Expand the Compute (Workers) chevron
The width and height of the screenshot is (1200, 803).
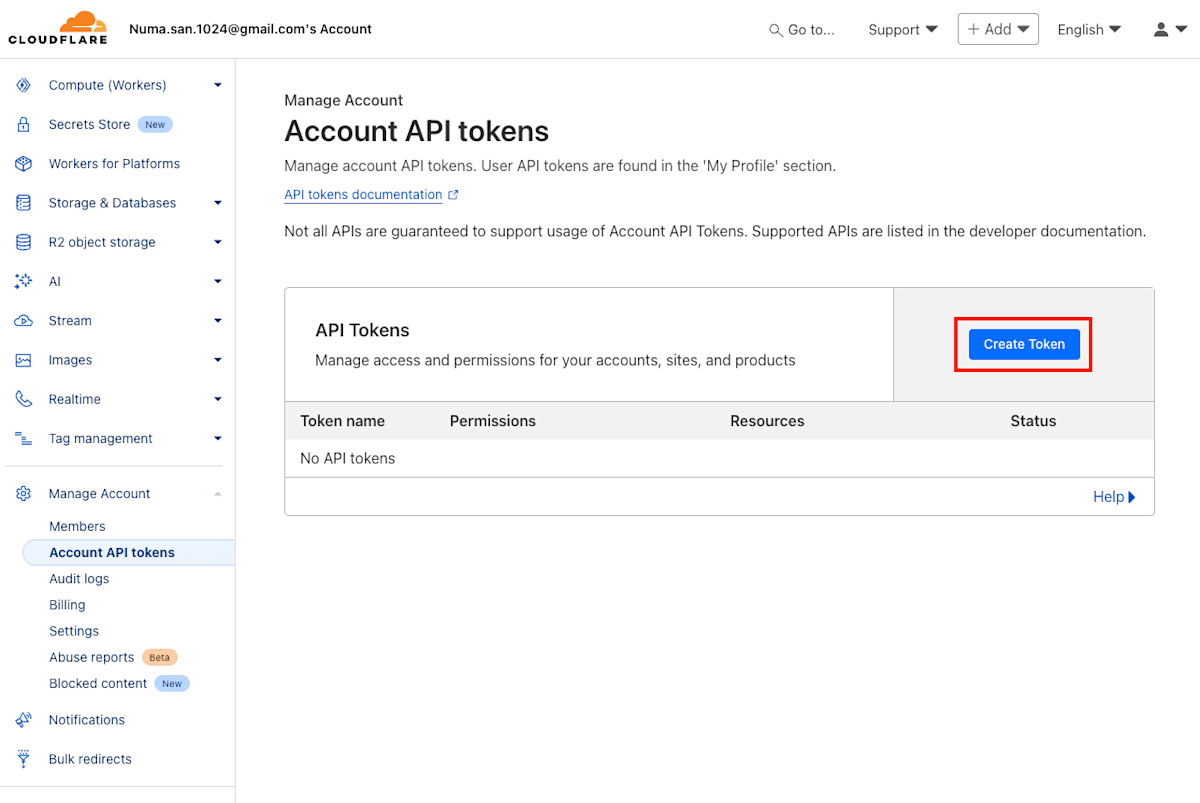(x=218, y=85)
